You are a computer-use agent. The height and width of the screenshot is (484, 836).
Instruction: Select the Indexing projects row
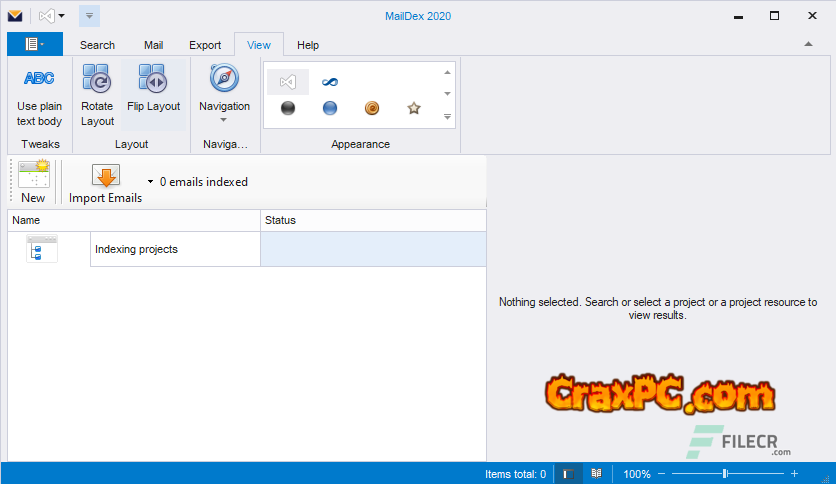175,249
